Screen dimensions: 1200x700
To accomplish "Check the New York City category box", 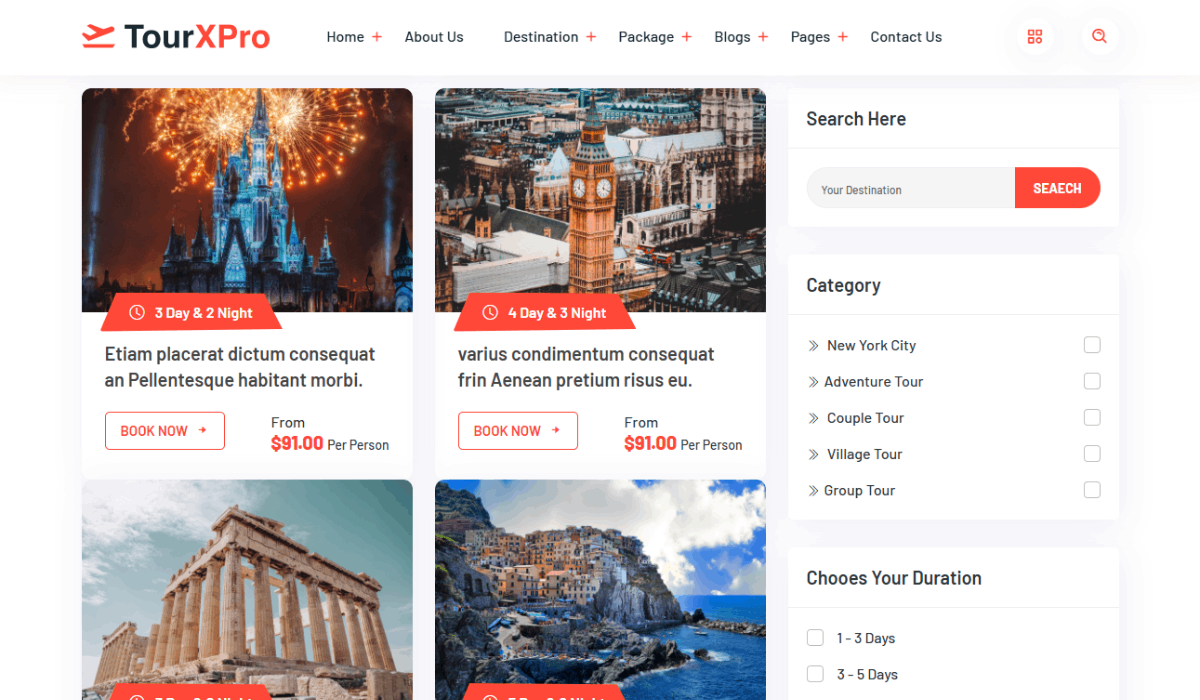I will [1092, 345].
